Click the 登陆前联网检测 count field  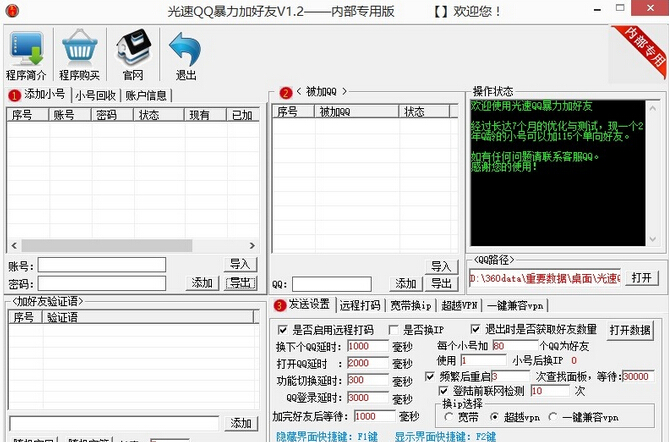(550, 391)
